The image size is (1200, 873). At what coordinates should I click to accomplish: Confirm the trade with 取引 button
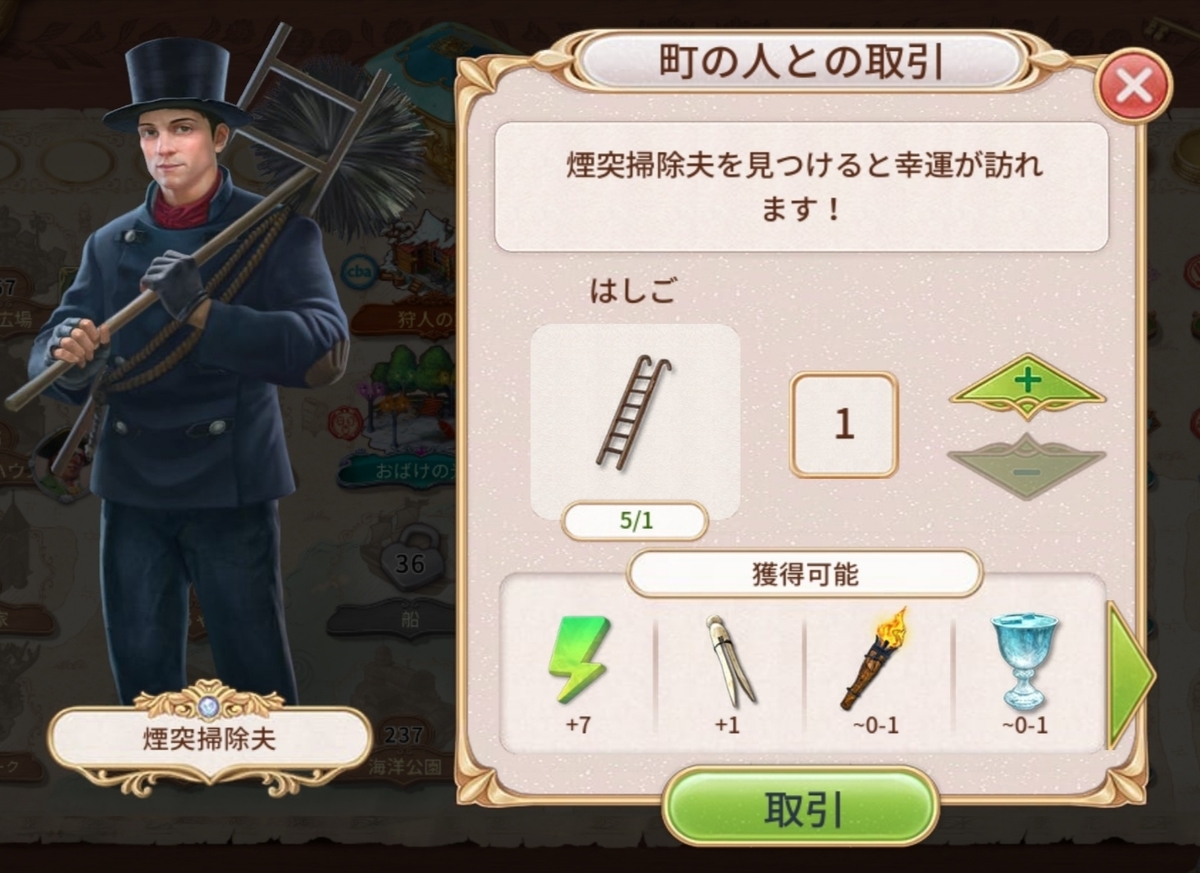(x=800, y=808)
